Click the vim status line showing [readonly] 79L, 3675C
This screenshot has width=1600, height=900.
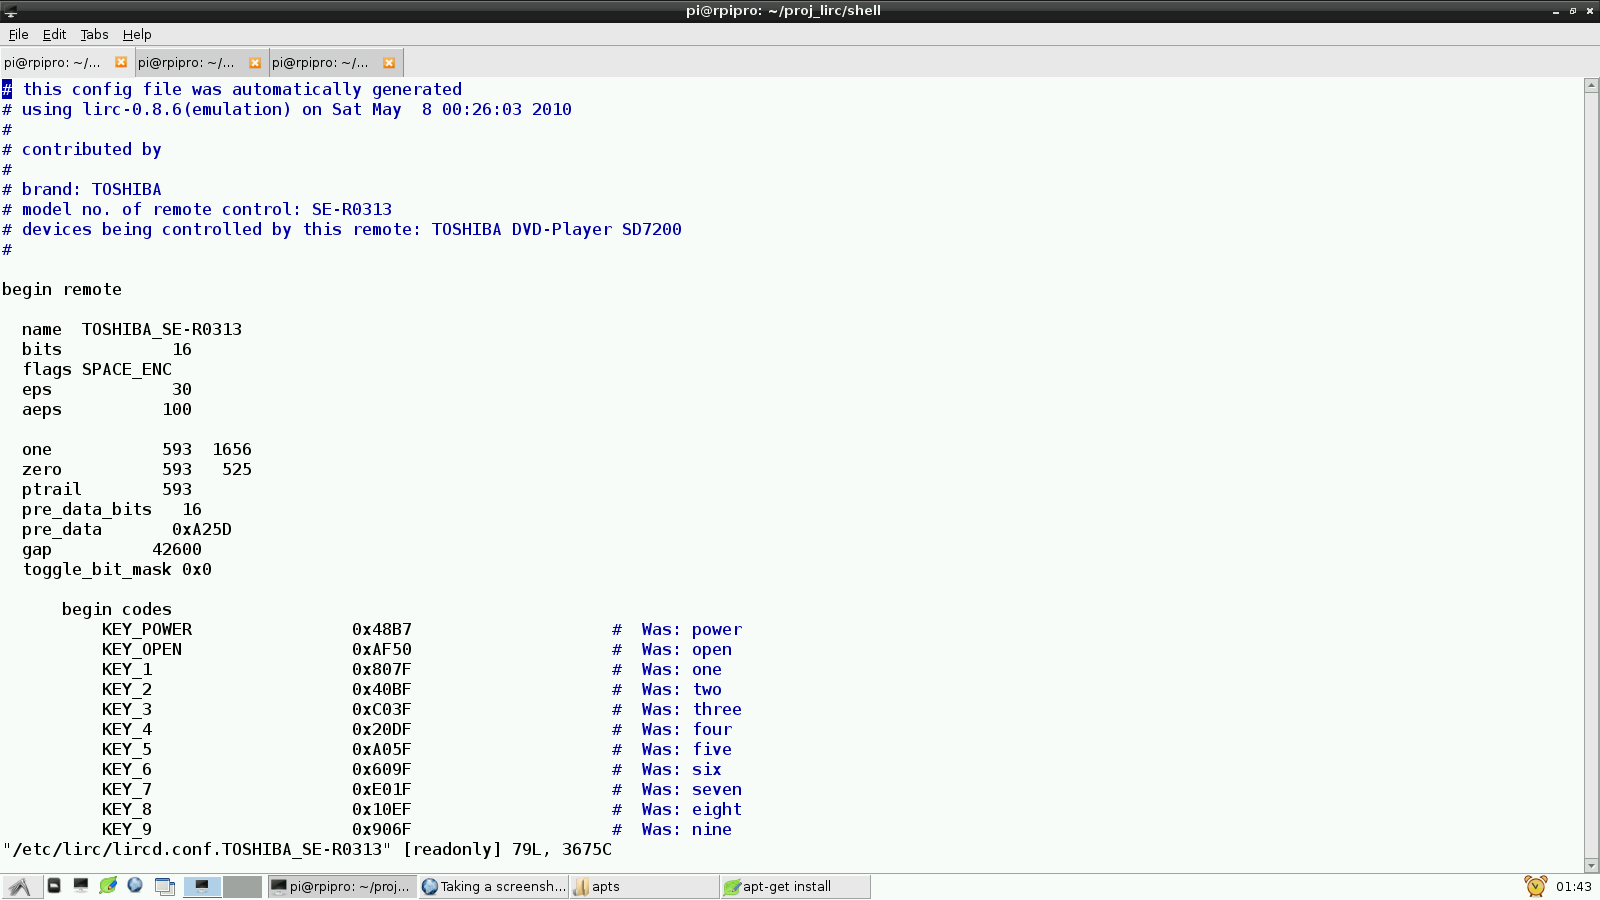coord(307,849)
